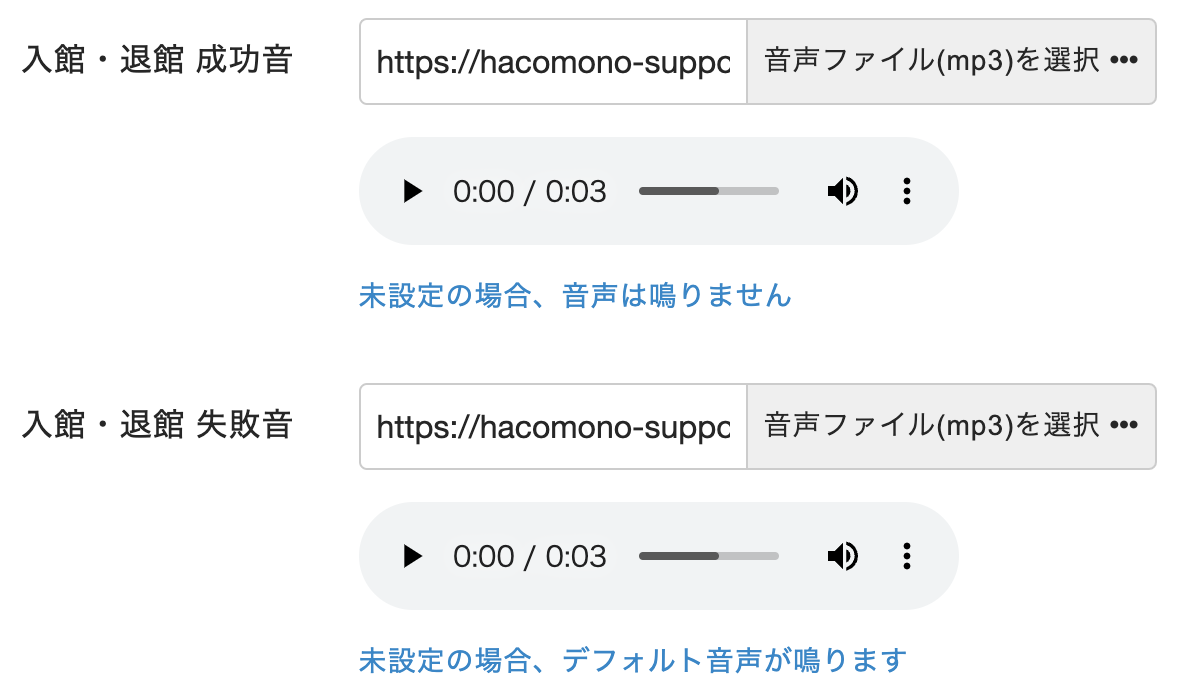Open more options for 成功音 player
This screenshot has height=686, width=1186.
tap(906, 191)
